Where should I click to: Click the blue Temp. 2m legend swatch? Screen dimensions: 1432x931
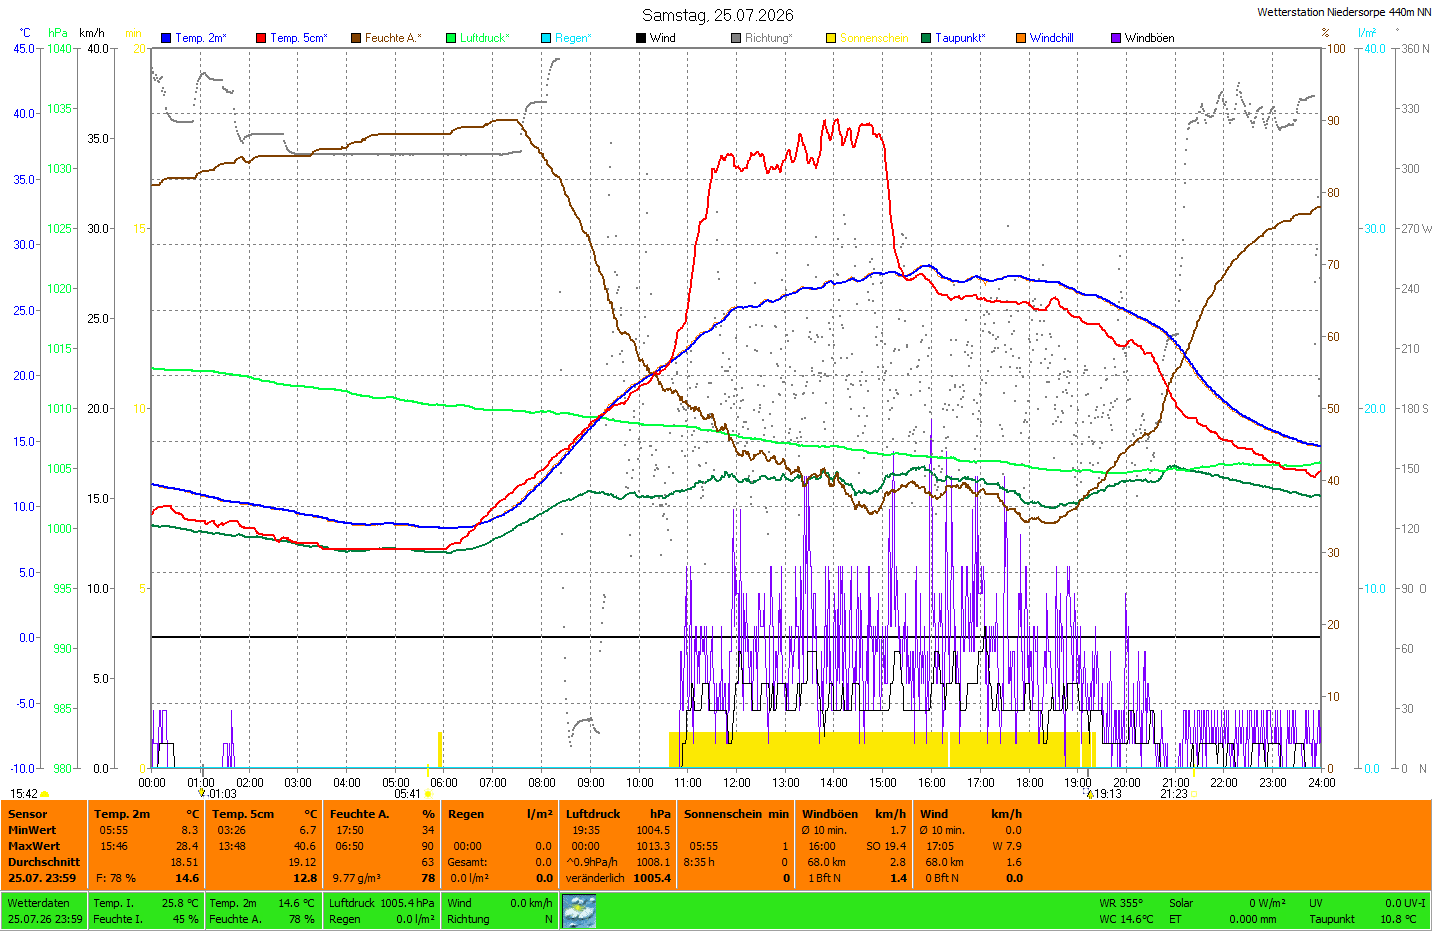pyautogui.click(x=166, y=38)
